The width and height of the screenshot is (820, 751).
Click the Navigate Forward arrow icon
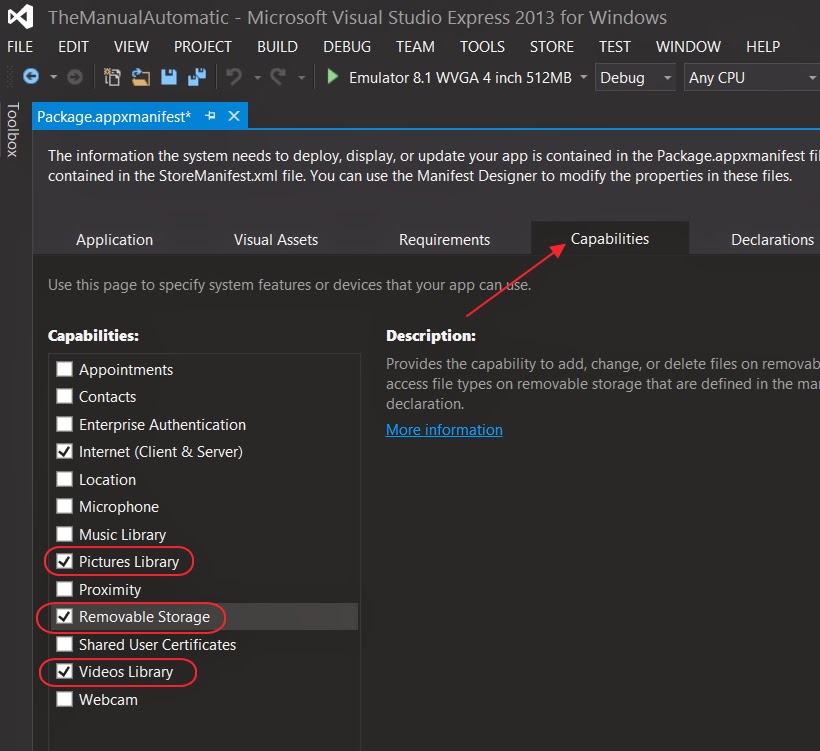click(75, 77)
